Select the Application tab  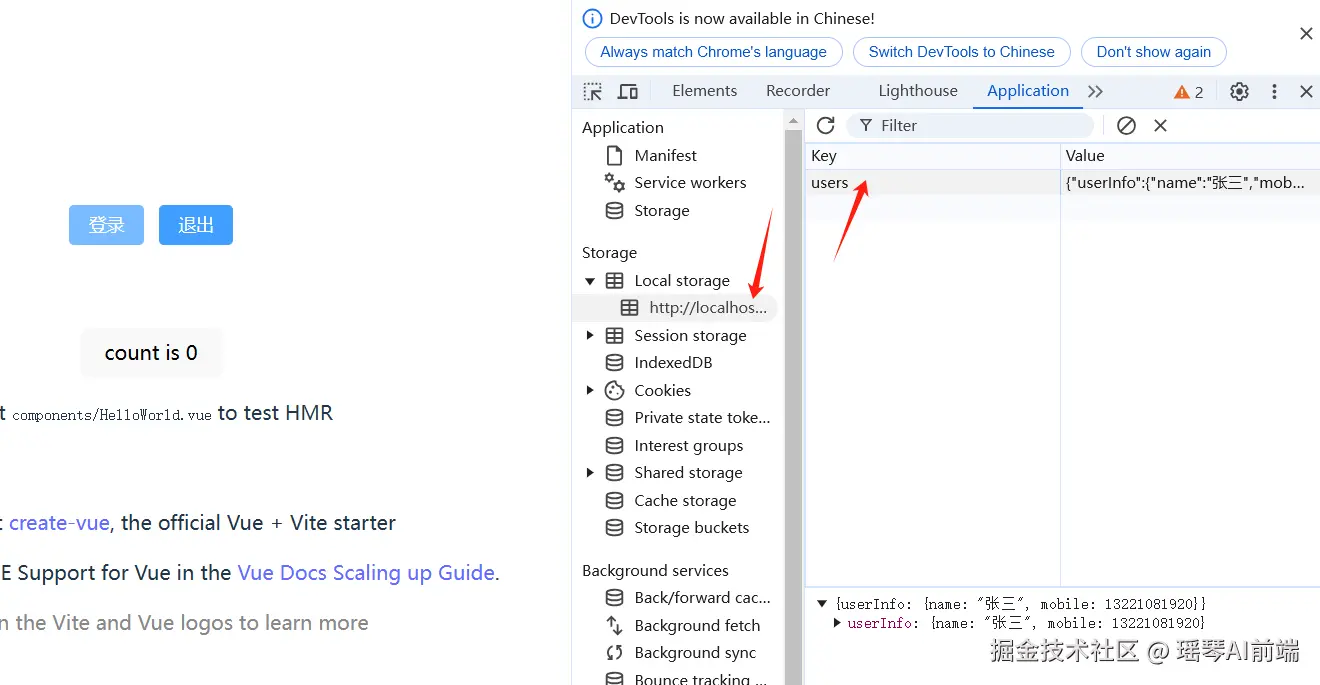pyautogui.click(x=1028, y=91)
